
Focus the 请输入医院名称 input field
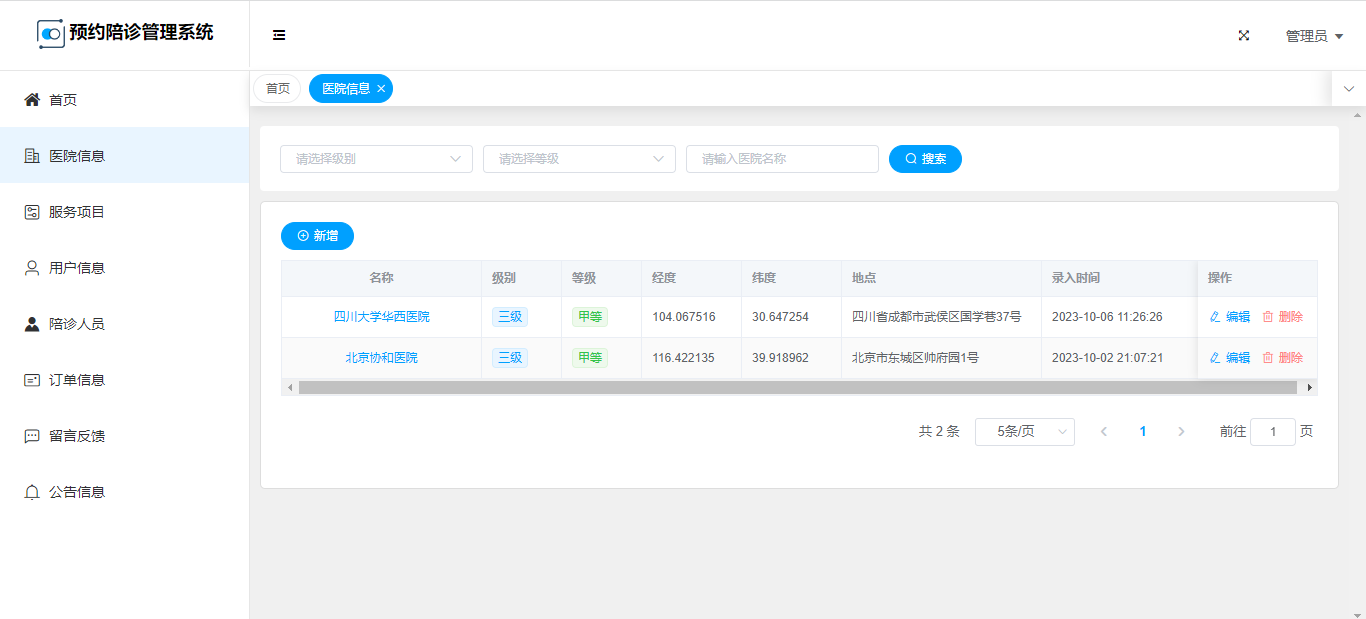pyautogui.click(x=782, y=159)
